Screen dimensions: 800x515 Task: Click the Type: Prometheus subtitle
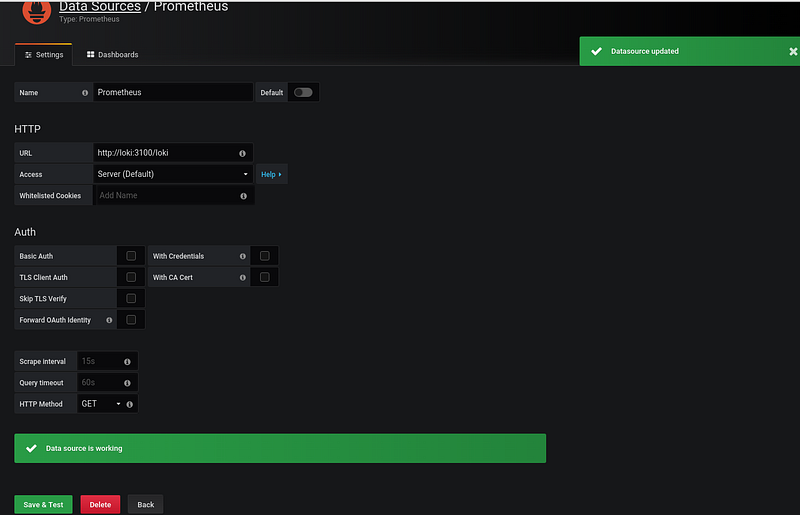coord(89,19)
